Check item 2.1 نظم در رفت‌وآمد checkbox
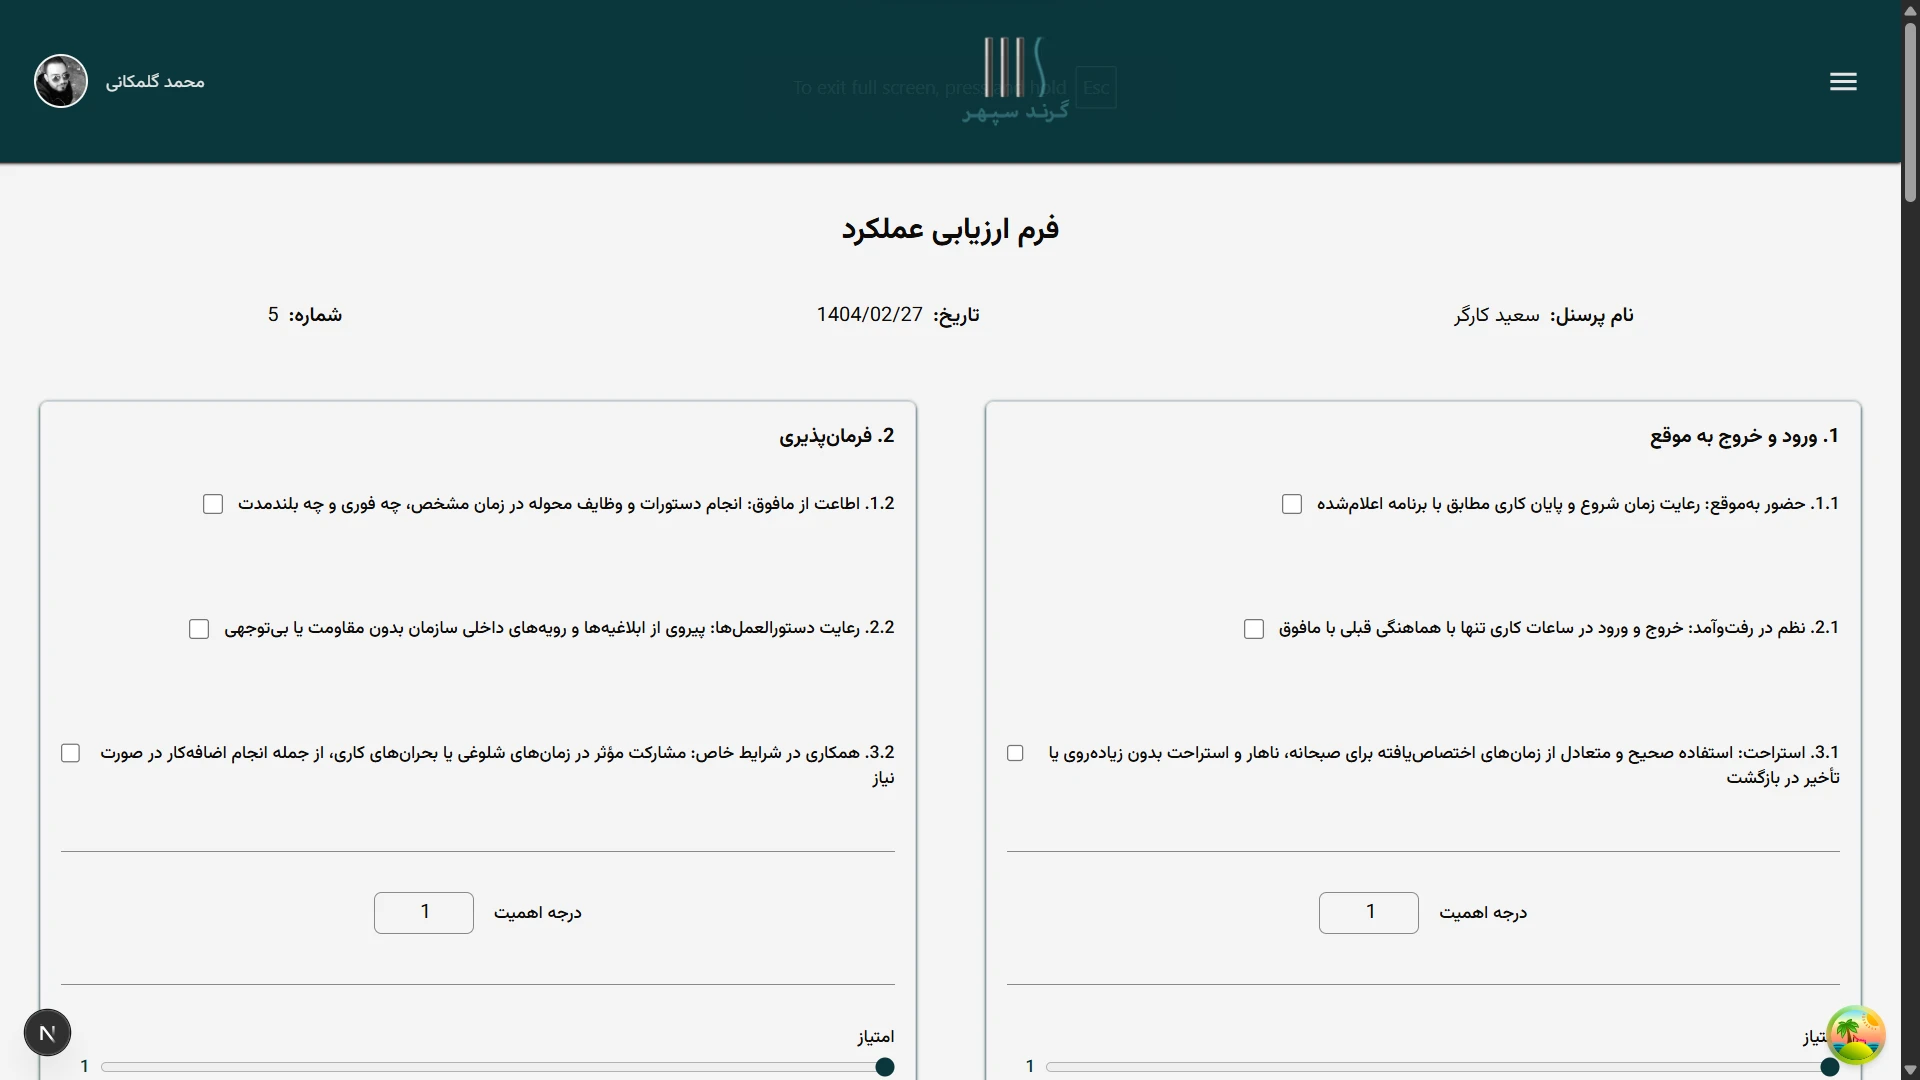Image resolution: width=1920 pixels, height=1080 pixels. click(x=1254, y=629)
